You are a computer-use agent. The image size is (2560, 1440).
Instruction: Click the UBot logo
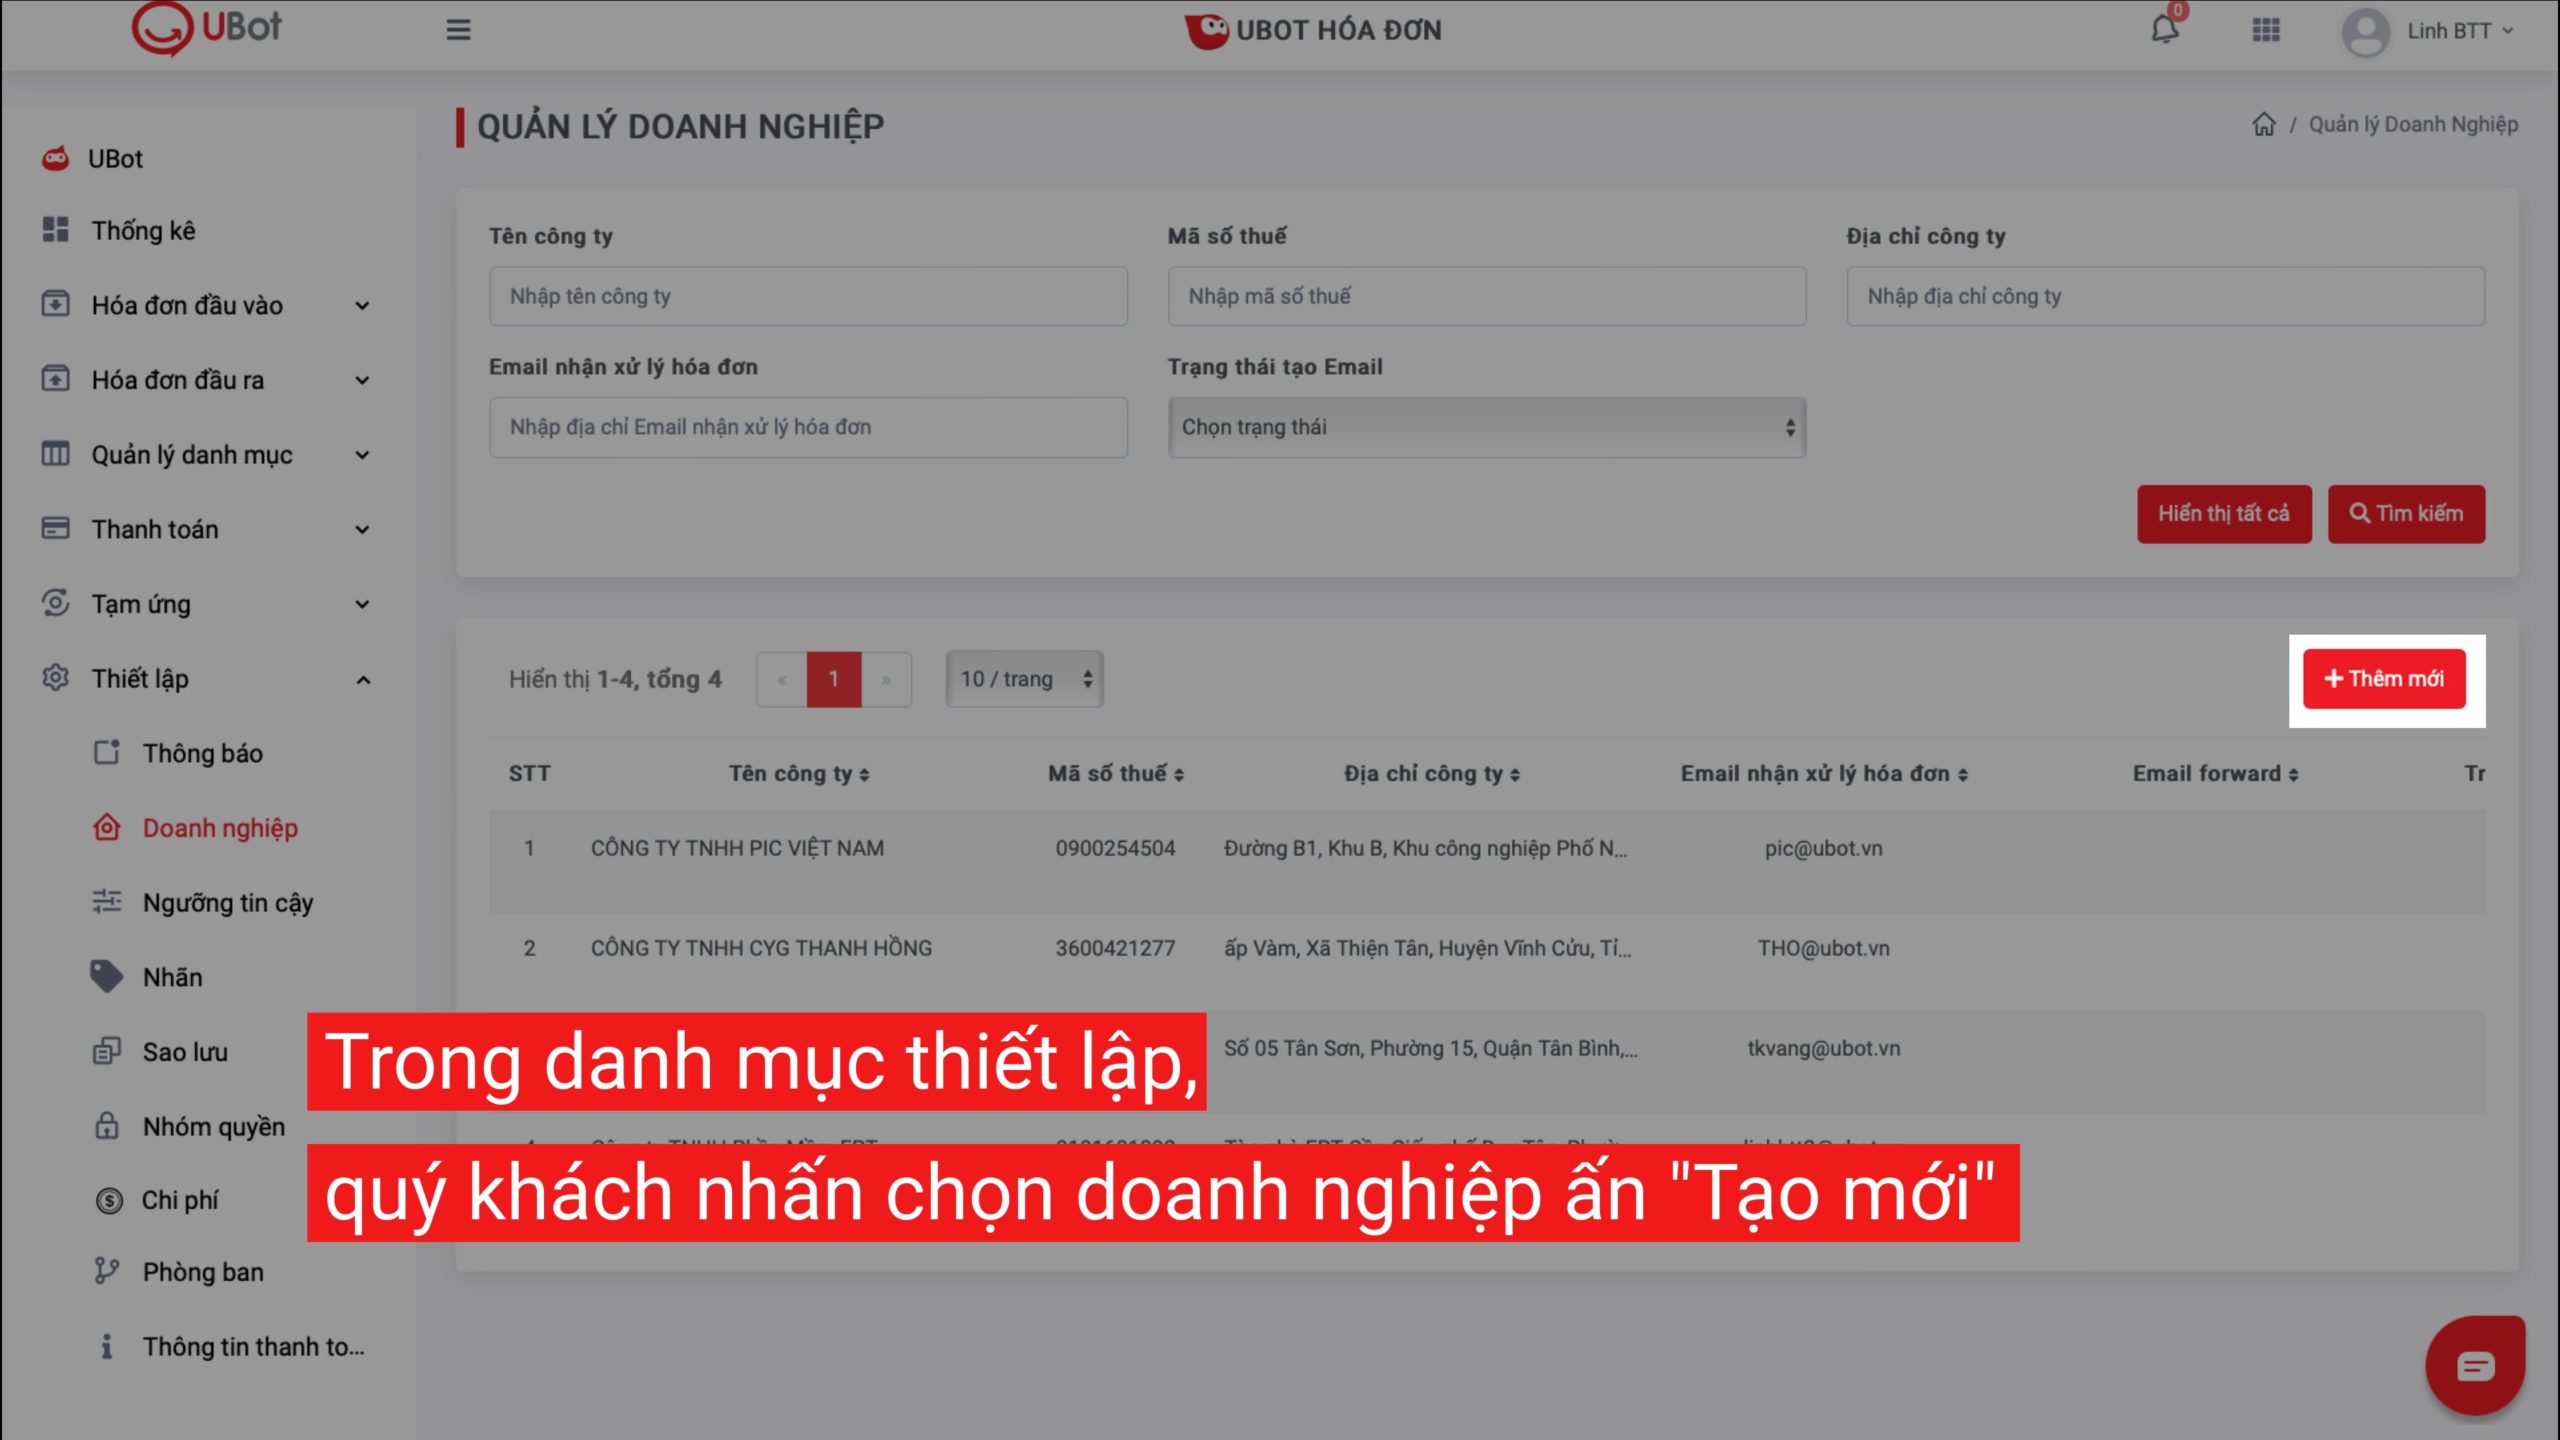pos(208,28)
